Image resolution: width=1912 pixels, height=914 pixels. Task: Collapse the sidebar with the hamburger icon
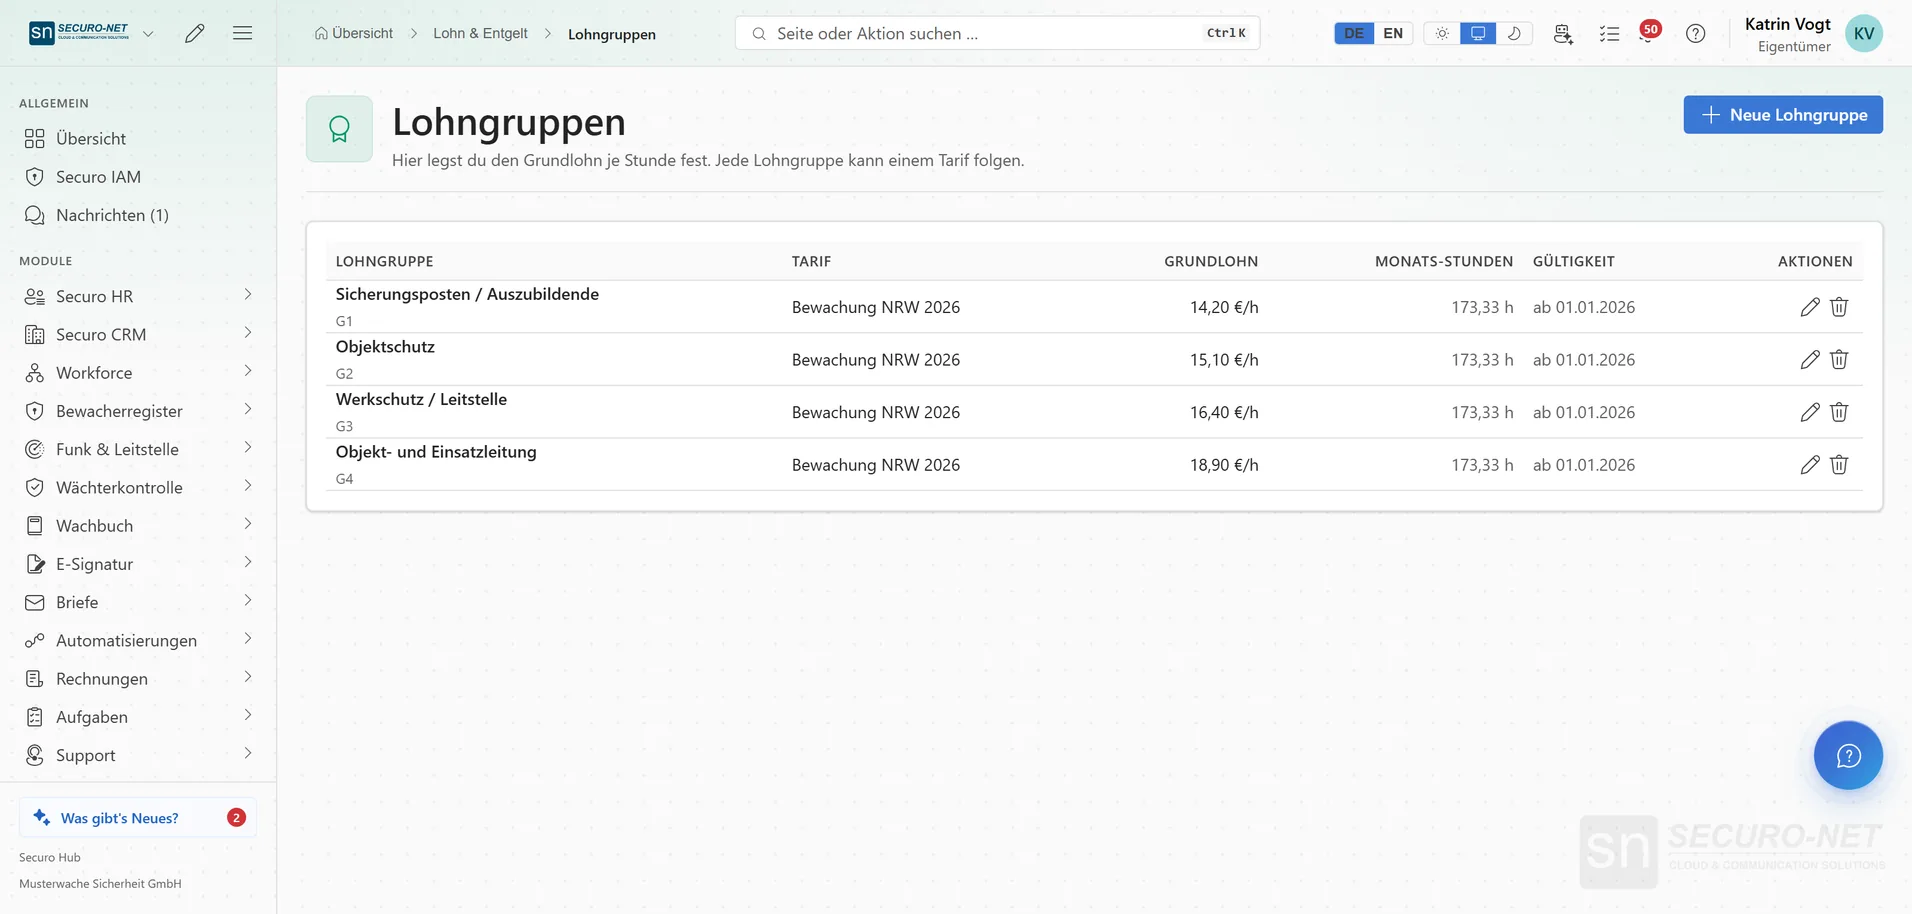coord(242,33)
